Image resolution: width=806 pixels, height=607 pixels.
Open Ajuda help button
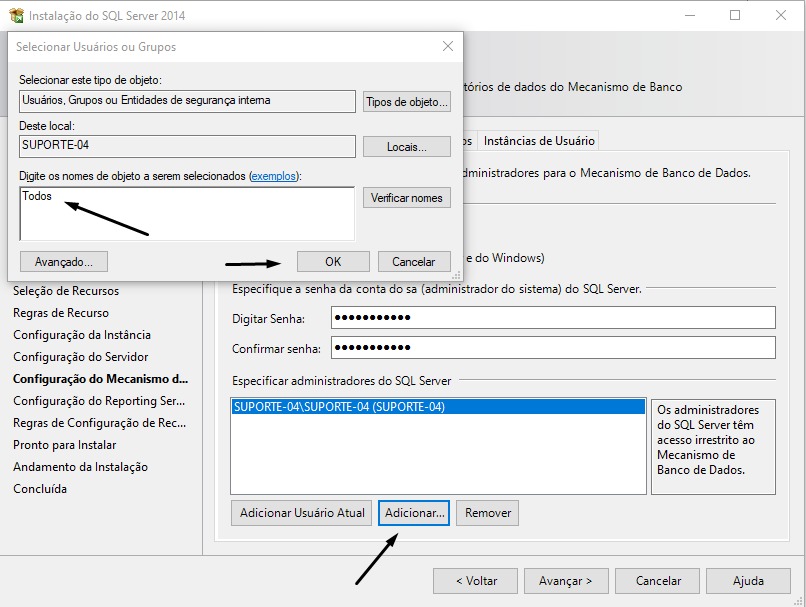tap(748, 581)
